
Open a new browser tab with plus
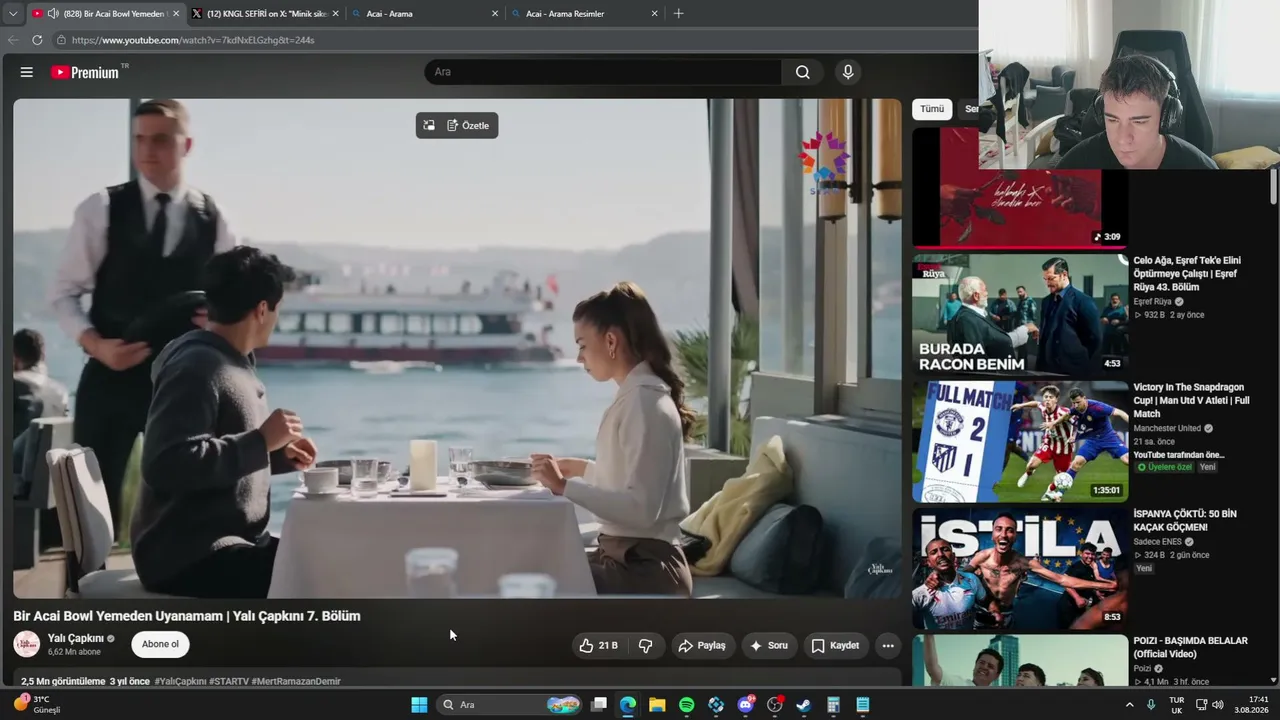[x=679, y=13]
